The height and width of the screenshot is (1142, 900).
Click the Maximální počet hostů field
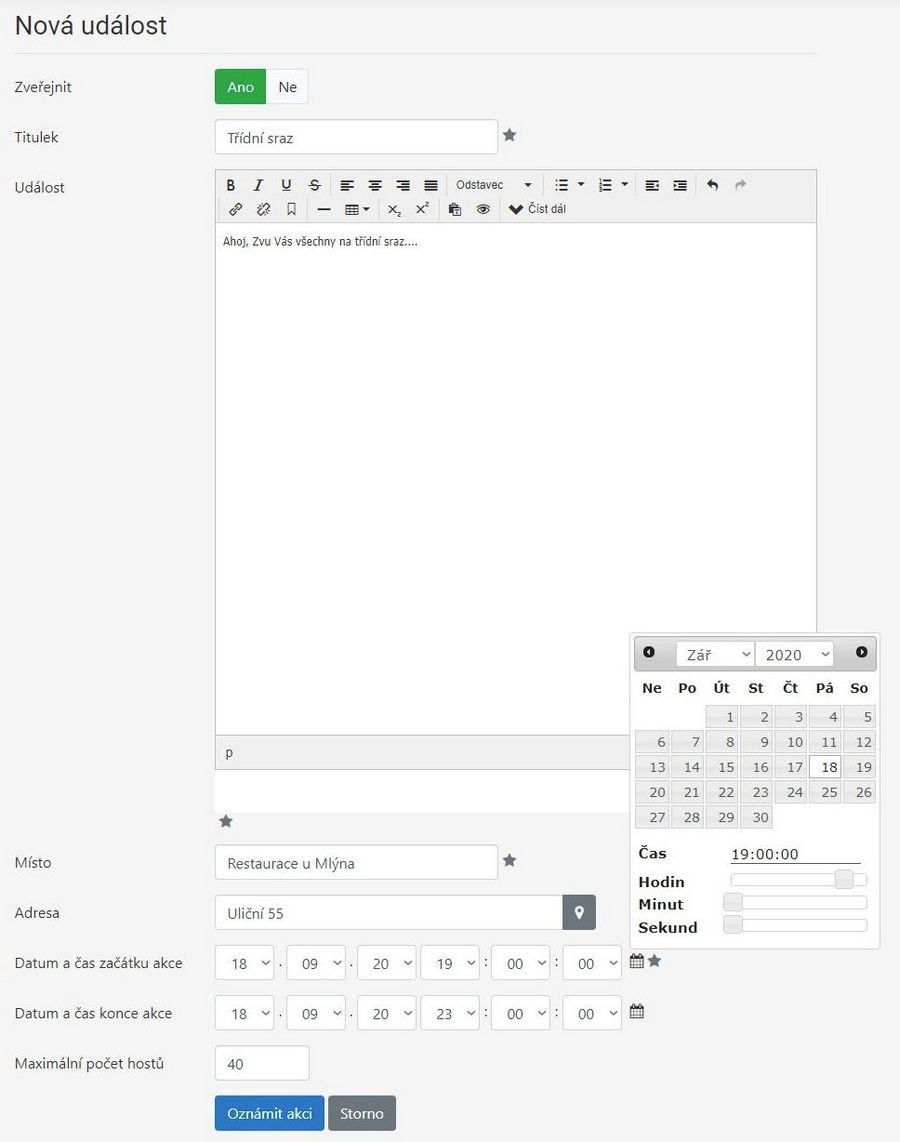click(x=262, y=1063)
